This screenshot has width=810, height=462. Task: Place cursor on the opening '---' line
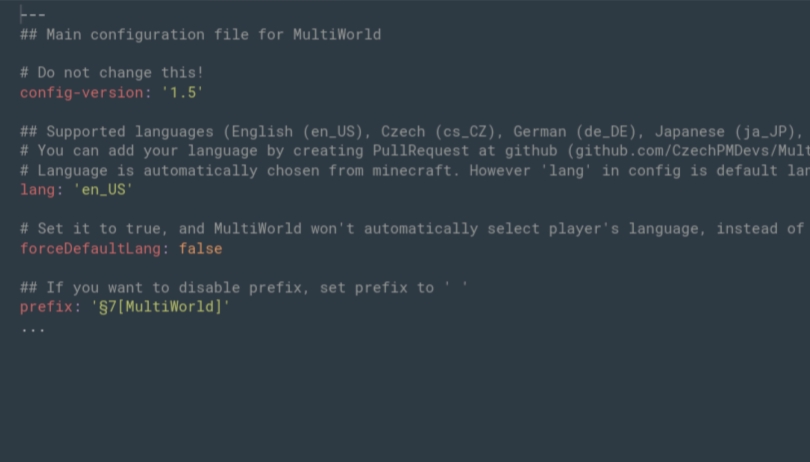click(x=33, y=15)
